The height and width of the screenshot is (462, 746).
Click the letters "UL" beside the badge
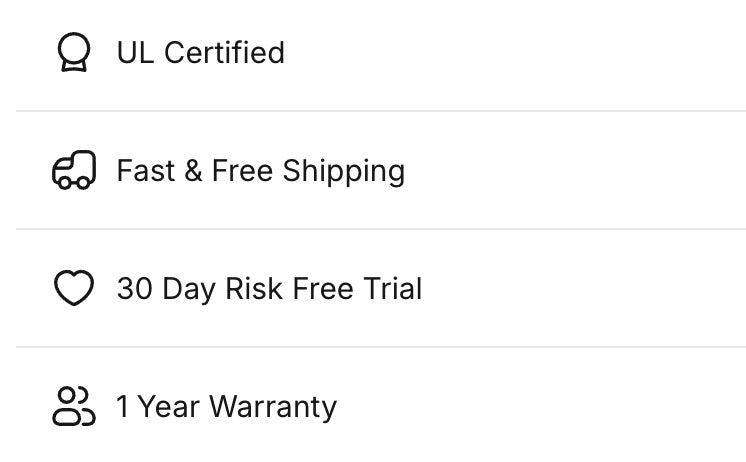135,52
